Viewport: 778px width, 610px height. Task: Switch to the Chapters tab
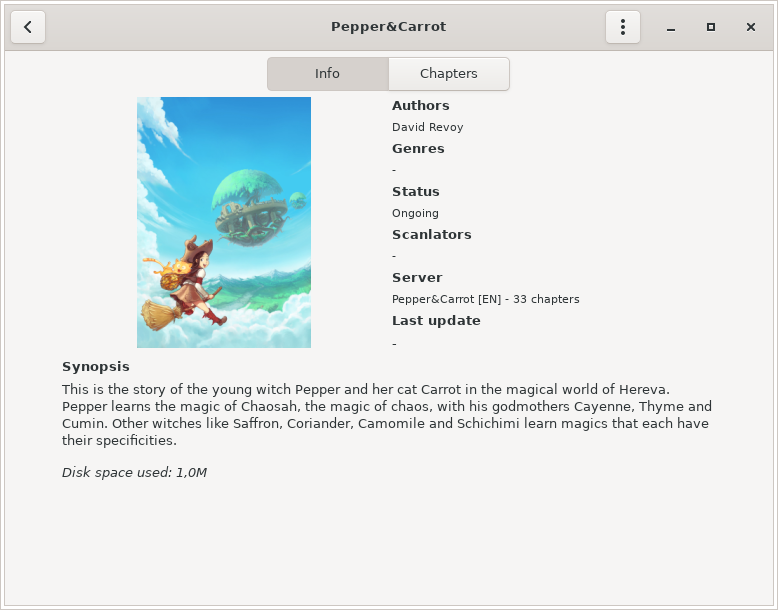tap(449, 73)
